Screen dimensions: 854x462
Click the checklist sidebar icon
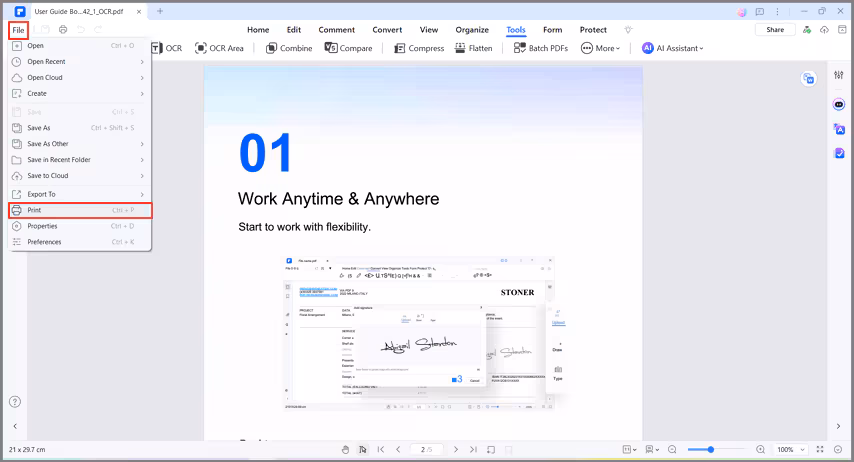pos(839,153)
